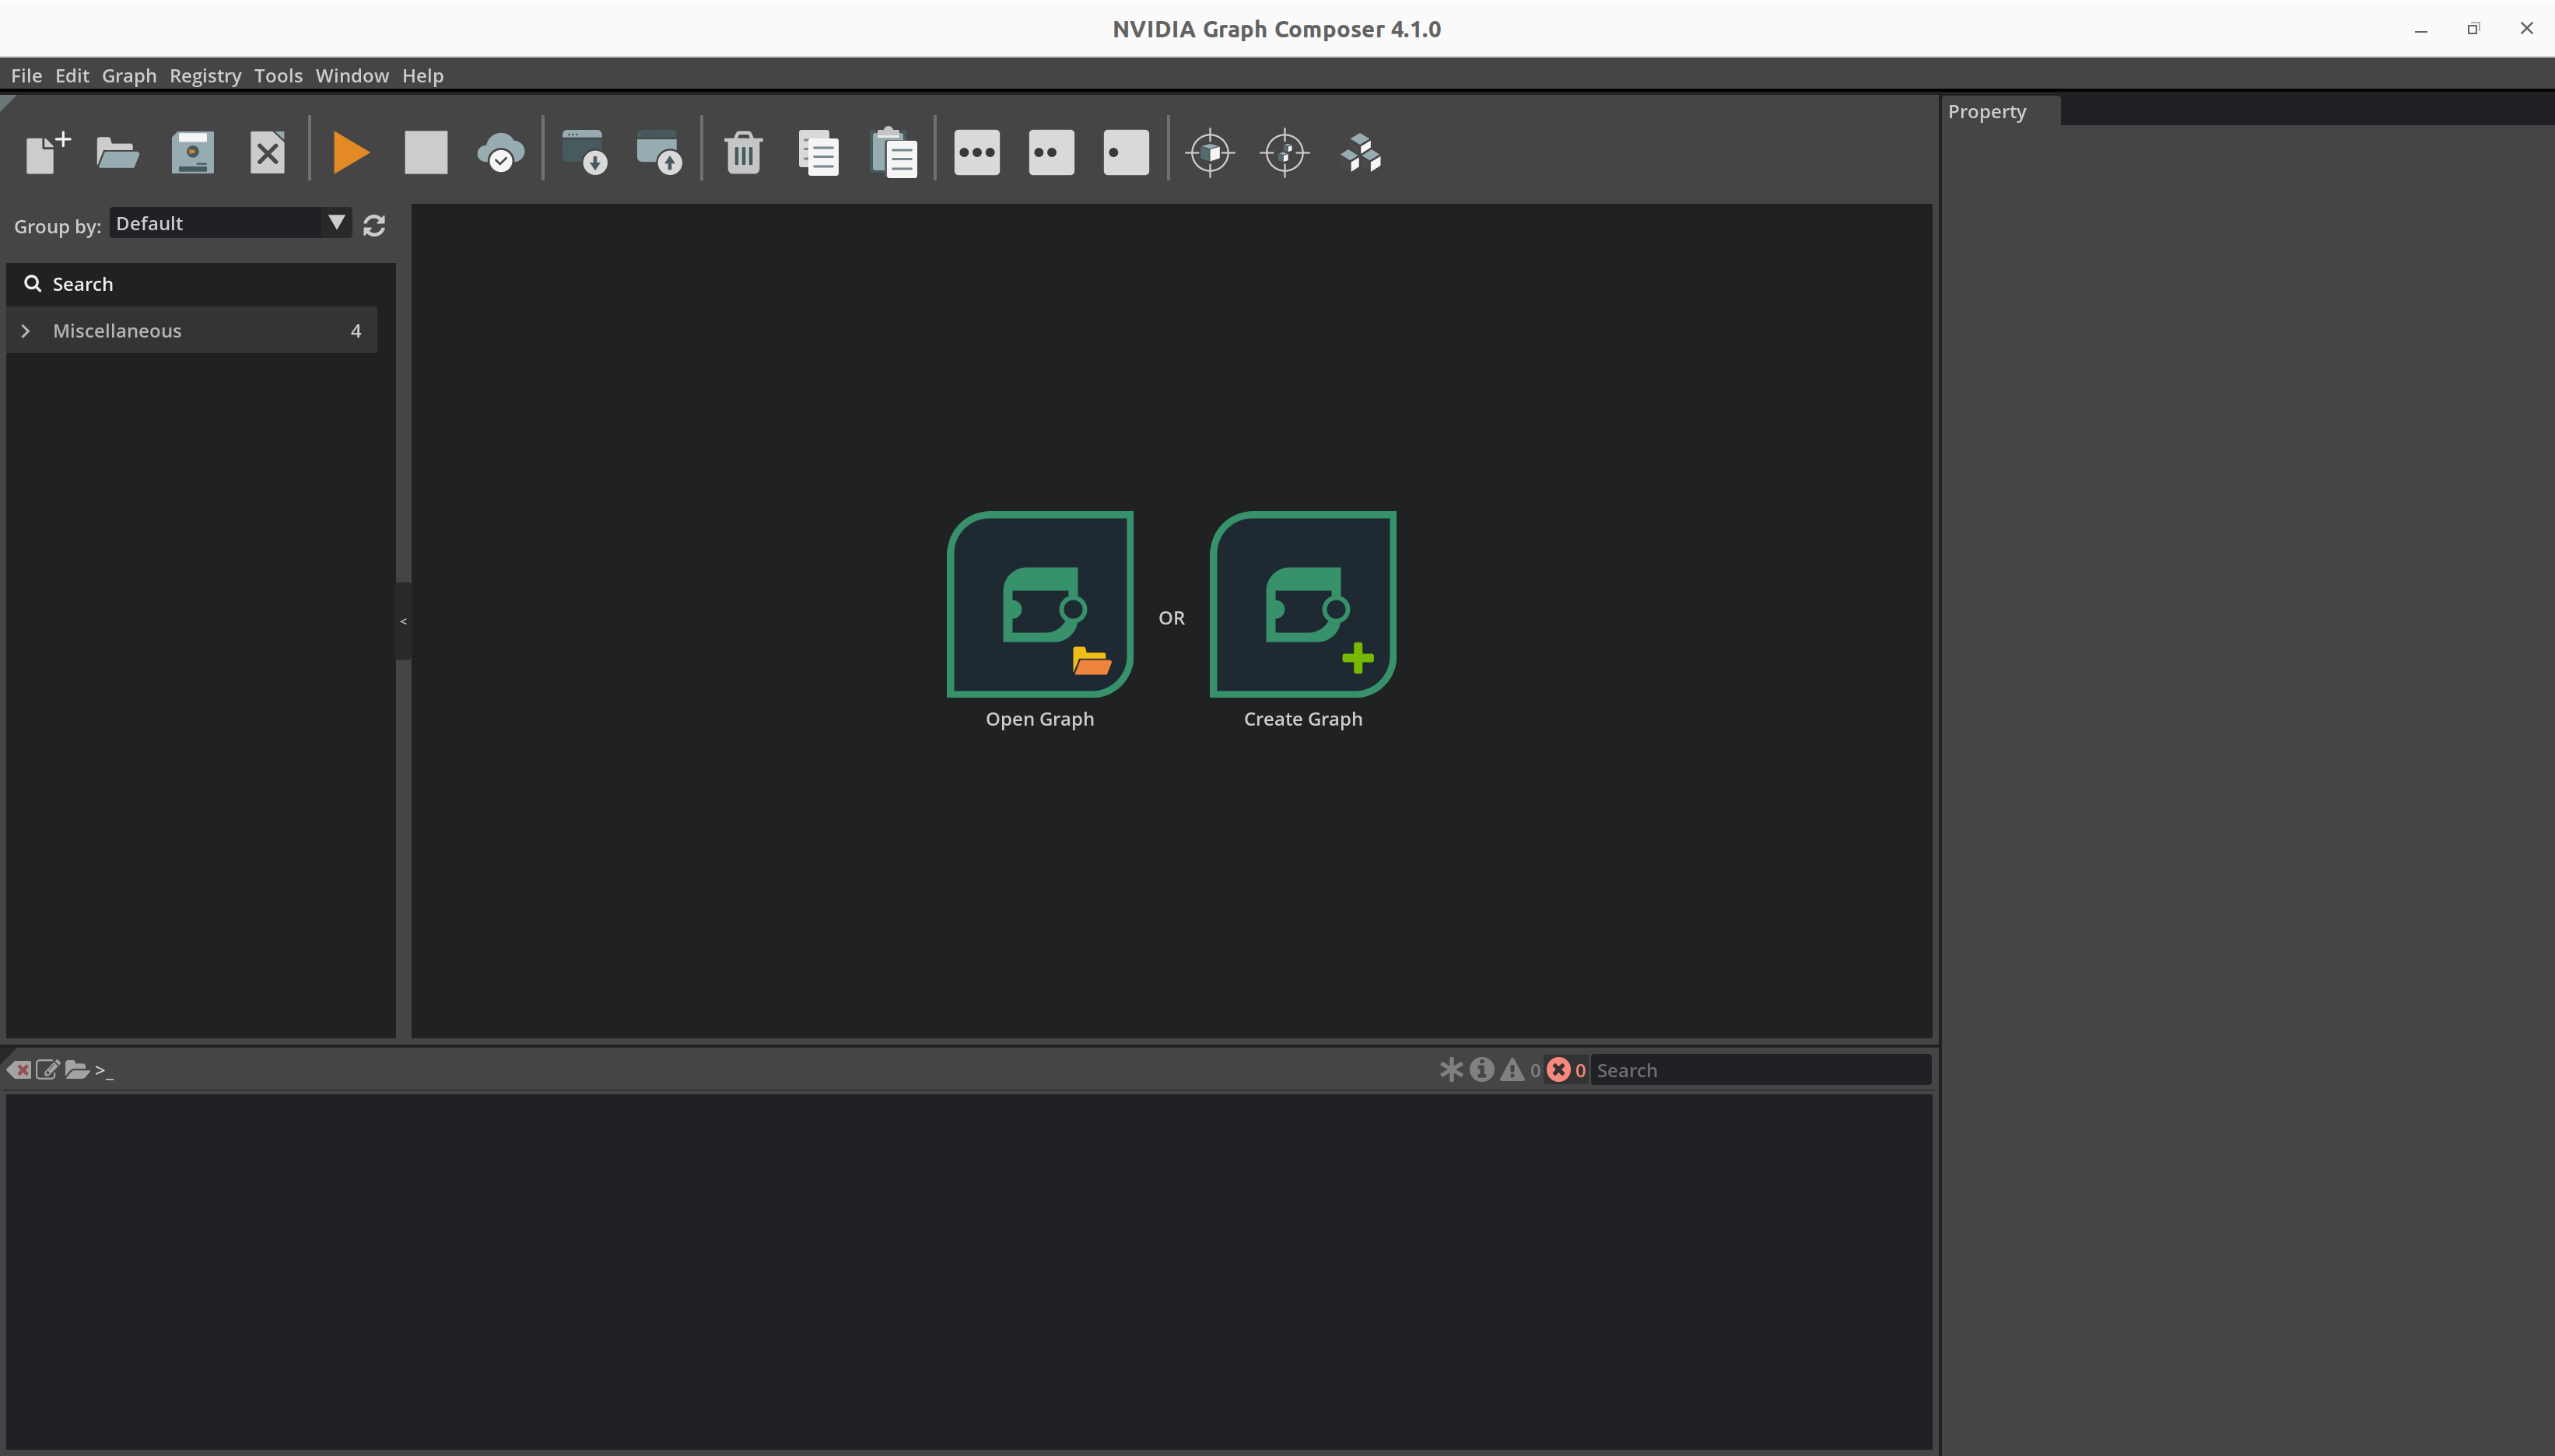Open the File menu
Viewport: 2555px width, 1456px height.
point(27,76)
